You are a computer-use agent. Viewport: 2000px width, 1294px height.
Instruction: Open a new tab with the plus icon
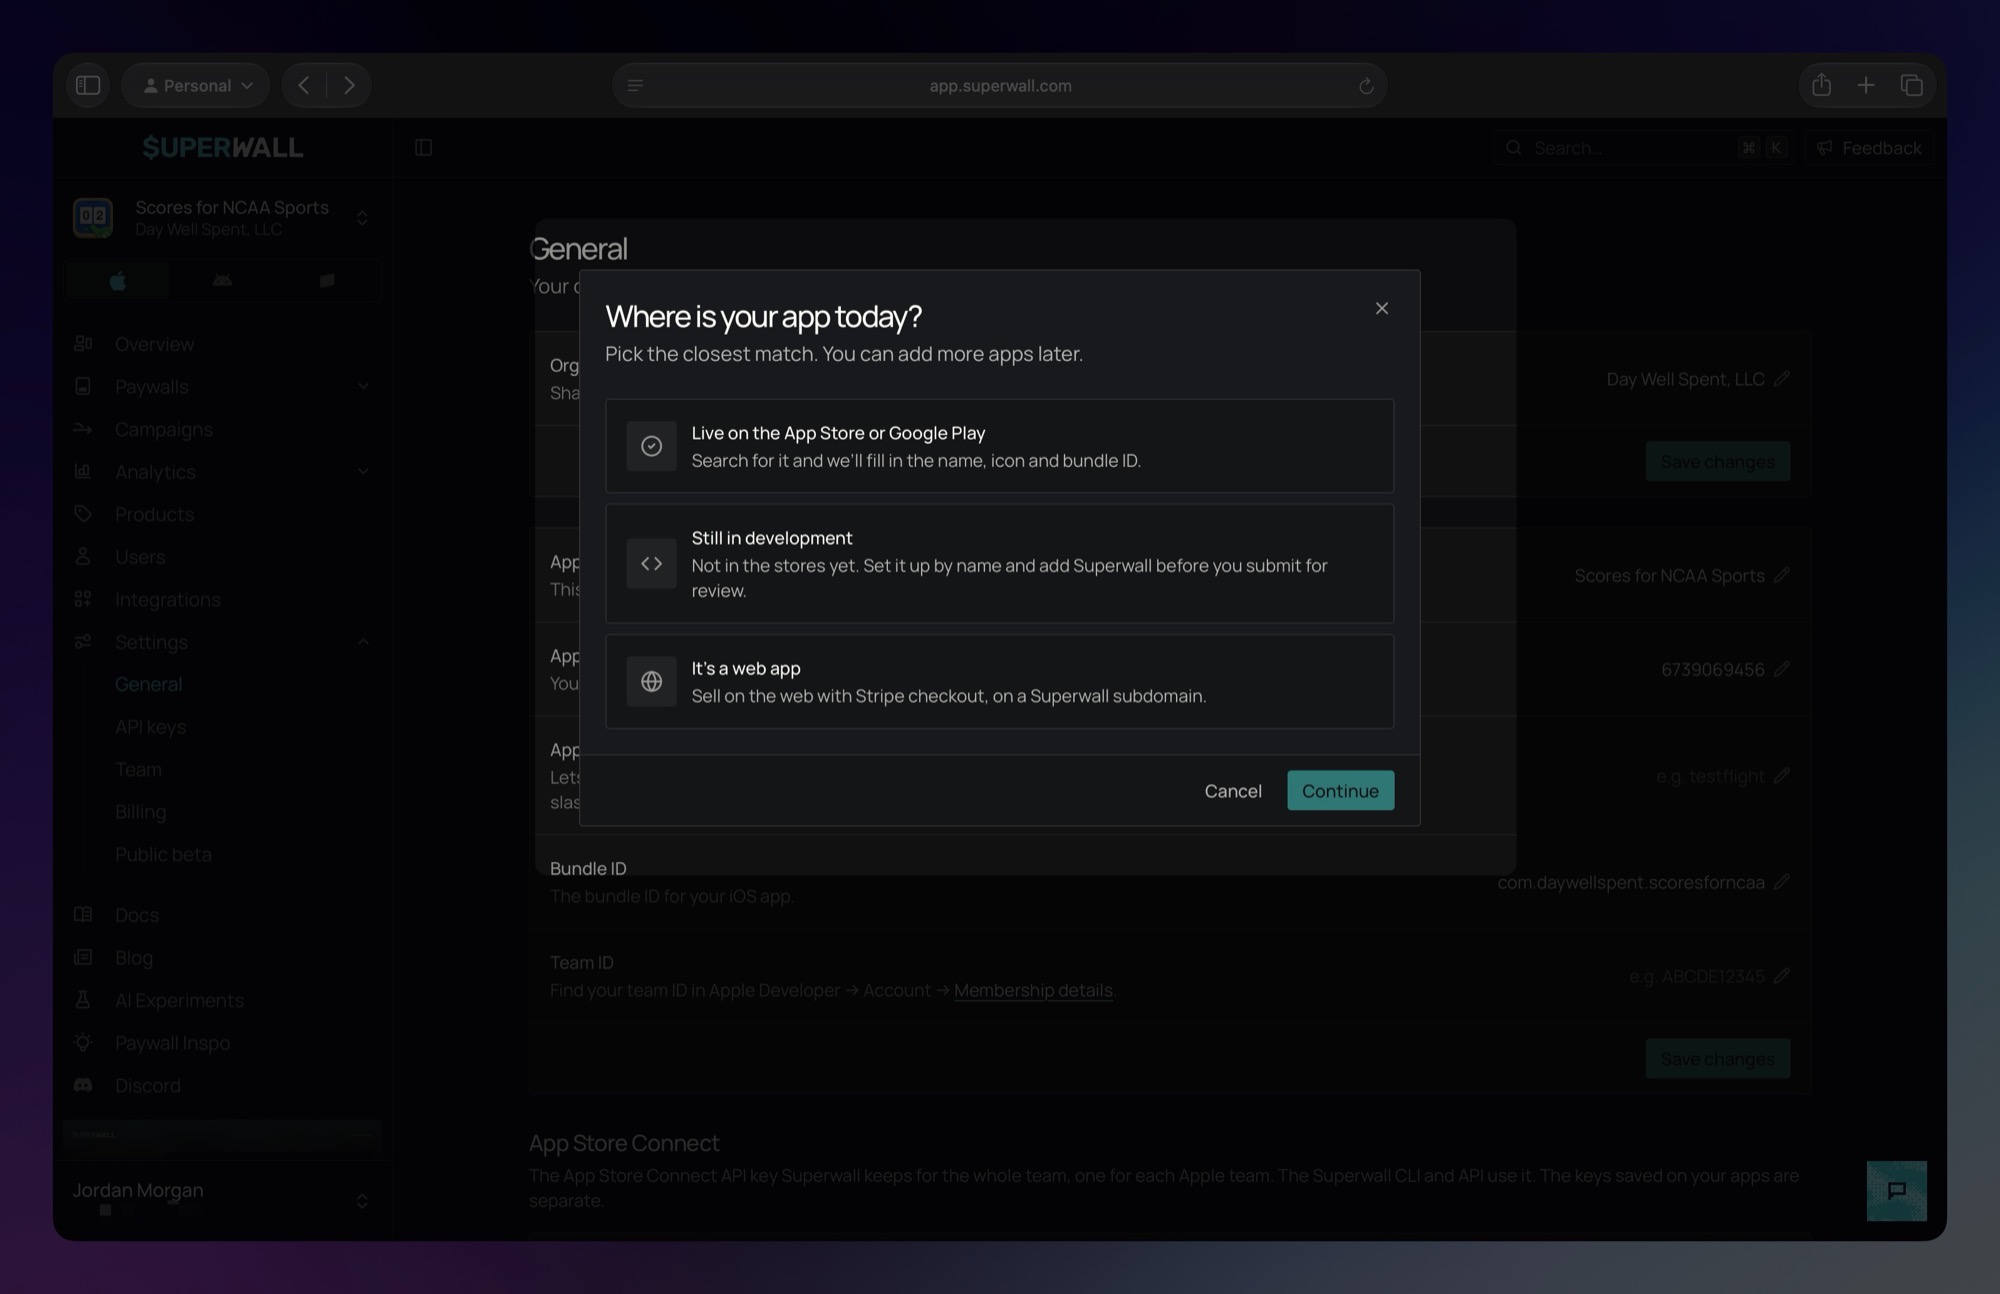click(1866, 85)
